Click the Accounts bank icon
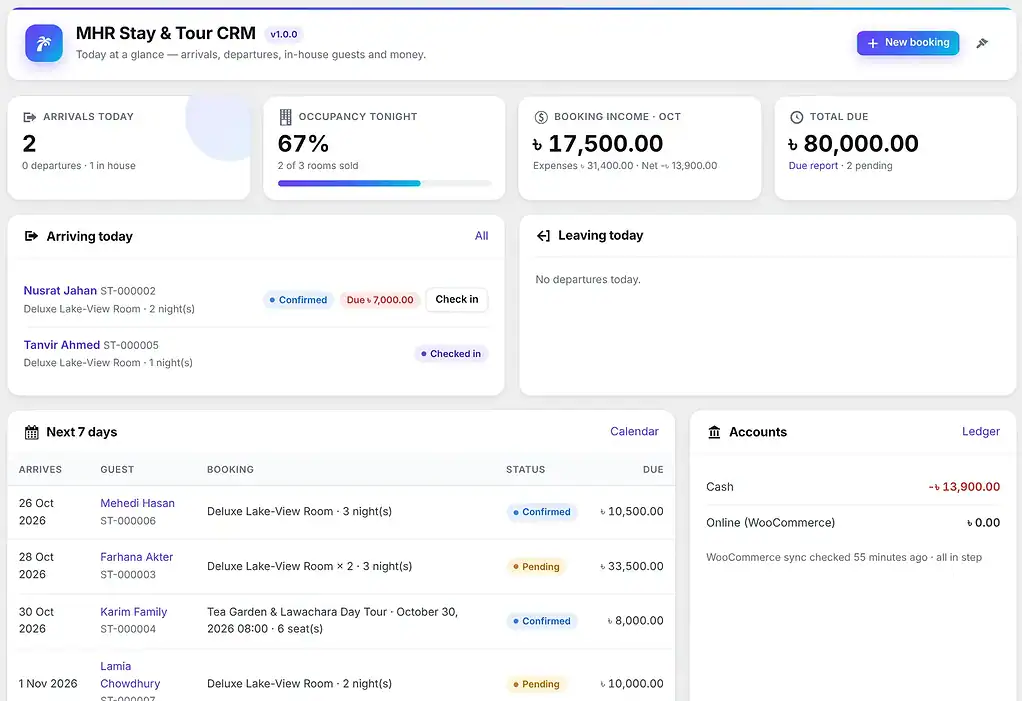Screen dimensions: 1022x701 (x=714, y=432)
